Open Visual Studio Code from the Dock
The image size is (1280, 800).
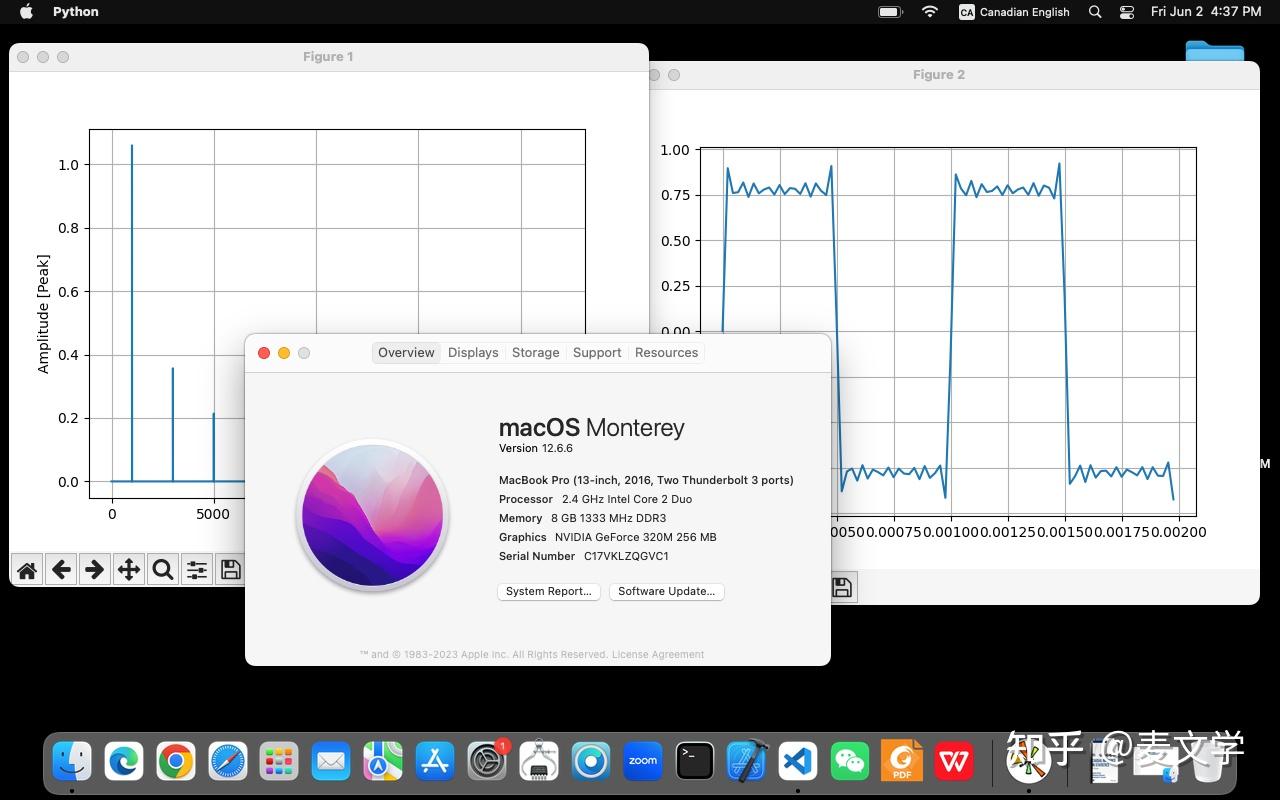point(798,762)
